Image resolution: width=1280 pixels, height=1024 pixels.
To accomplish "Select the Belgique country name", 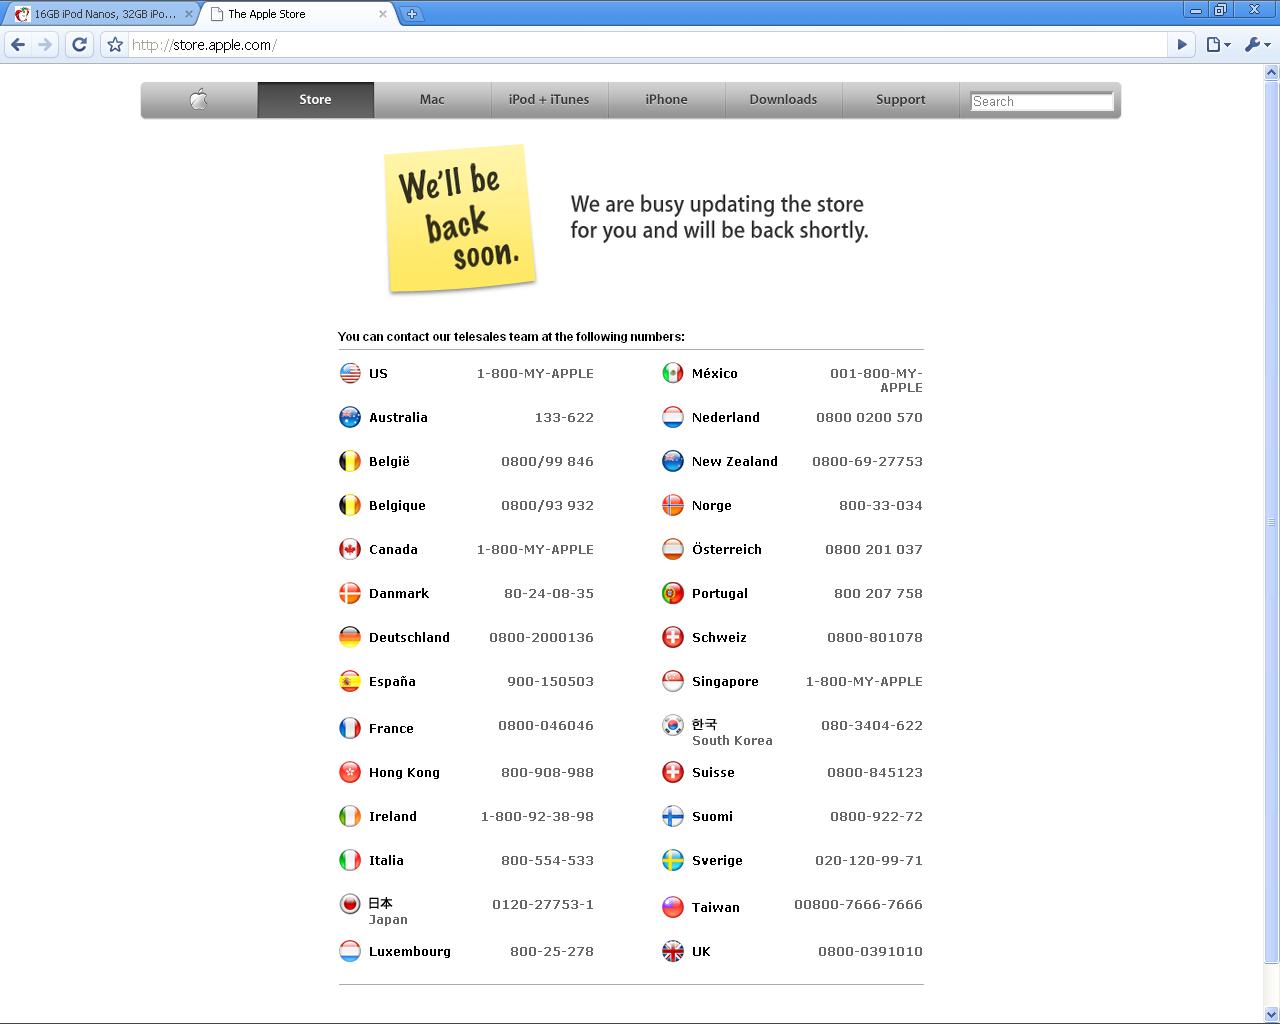I will (x=397, y=505).
